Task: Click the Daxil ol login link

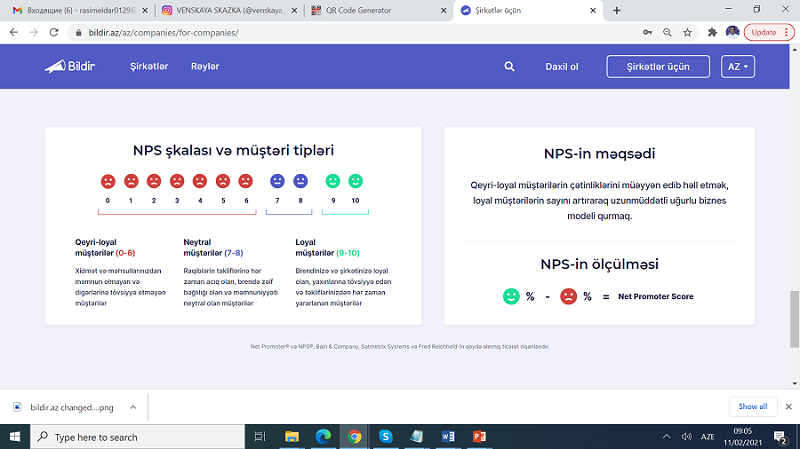Action: pyautogui.click(x=562, y=67)
